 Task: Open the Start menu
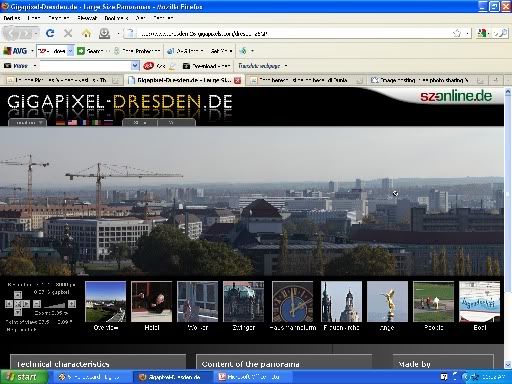(x=23, y=377)
